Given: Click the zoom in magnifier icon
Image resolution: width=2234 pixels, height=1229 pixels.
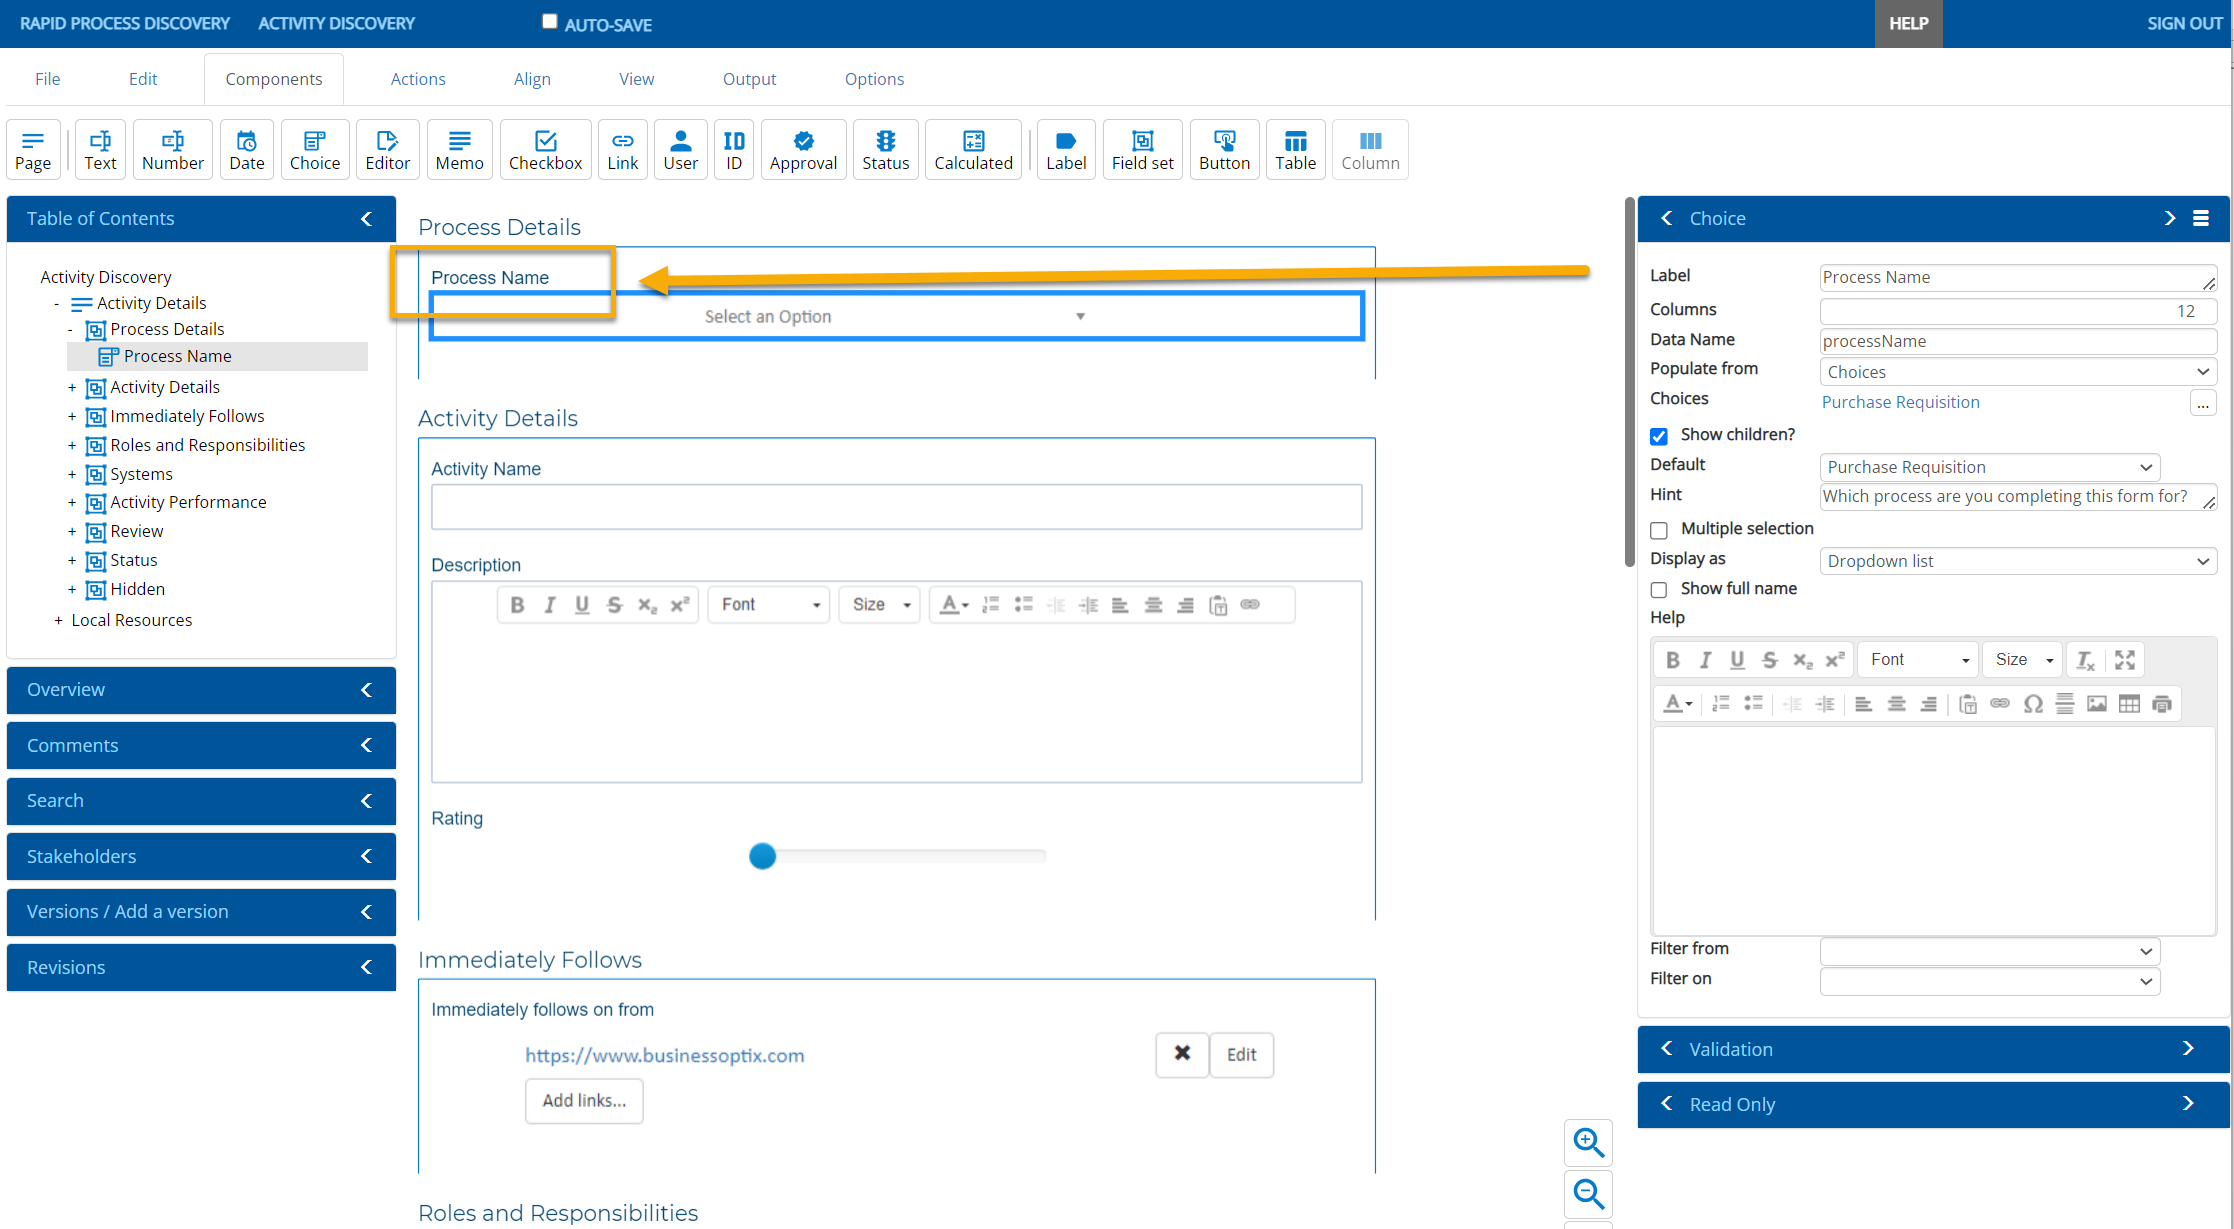Looking at the screenshot, I should [1588, 1142].
